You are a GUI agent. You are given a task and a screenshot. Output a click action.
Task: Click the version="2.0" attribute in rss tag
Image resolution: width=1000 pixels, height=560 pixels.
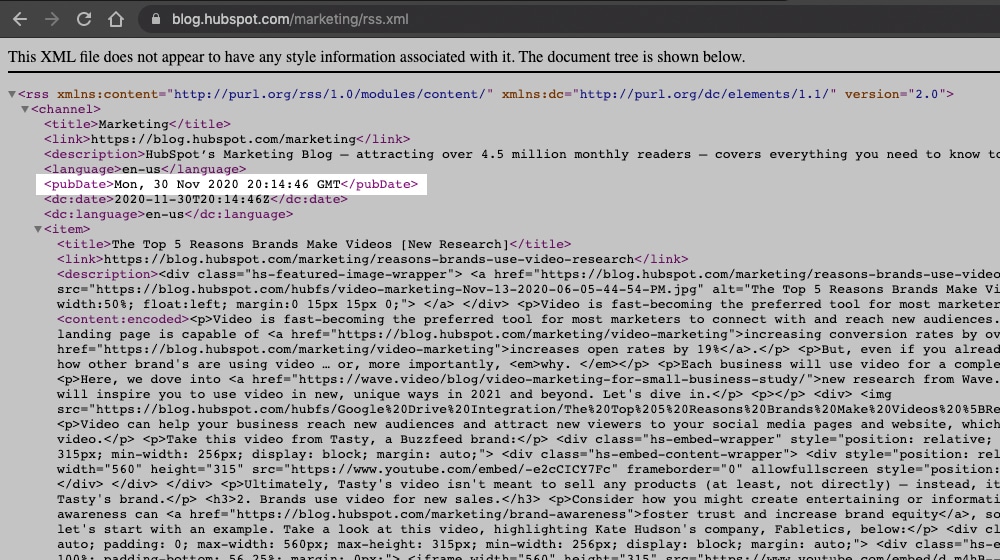click(x=895, y=94)
